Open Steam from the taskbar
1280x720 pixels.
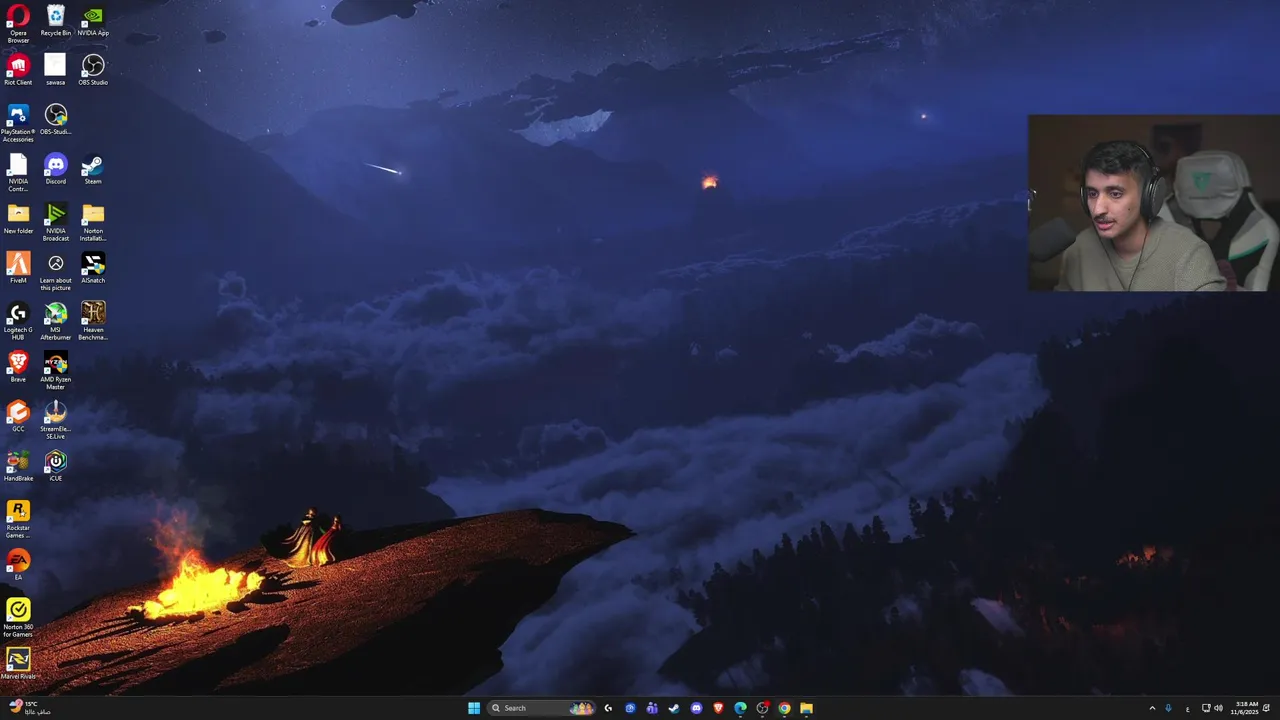[x=674, y=708]
